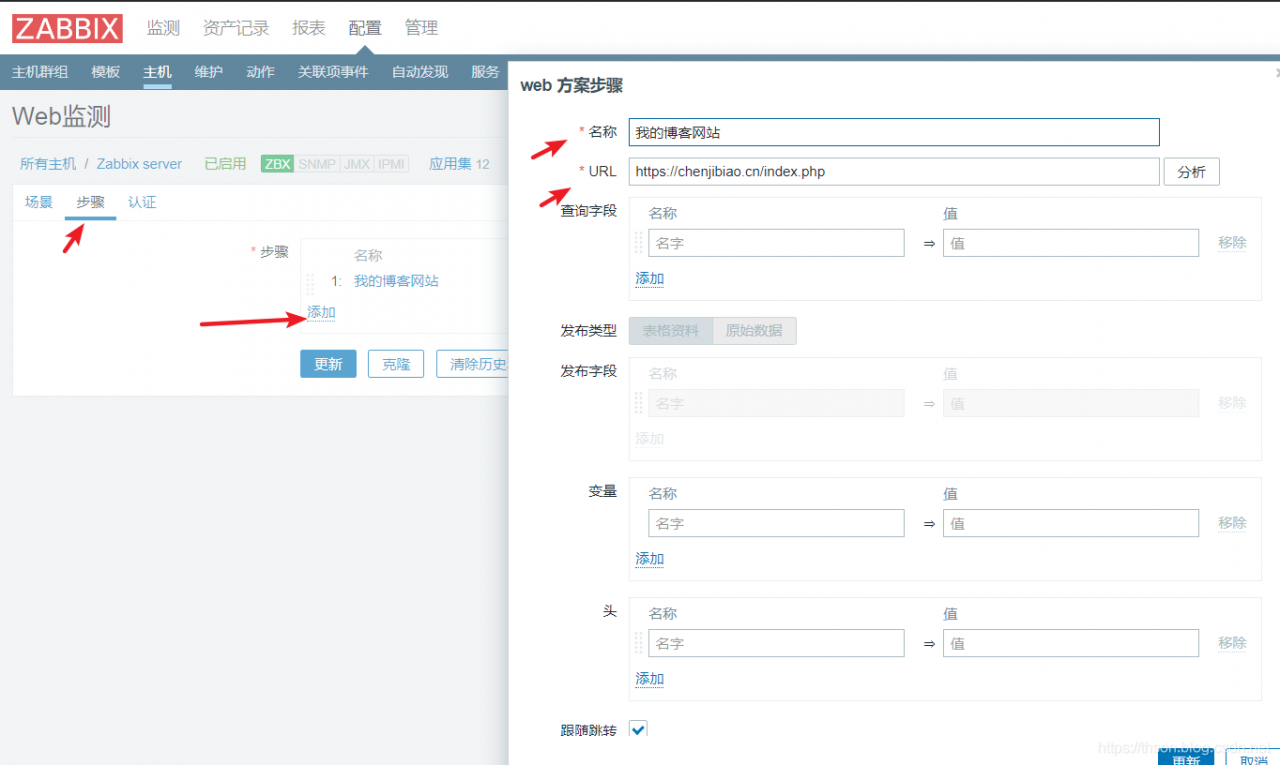
Task: Focus the 头 value input
Action: pos(1071,643)
